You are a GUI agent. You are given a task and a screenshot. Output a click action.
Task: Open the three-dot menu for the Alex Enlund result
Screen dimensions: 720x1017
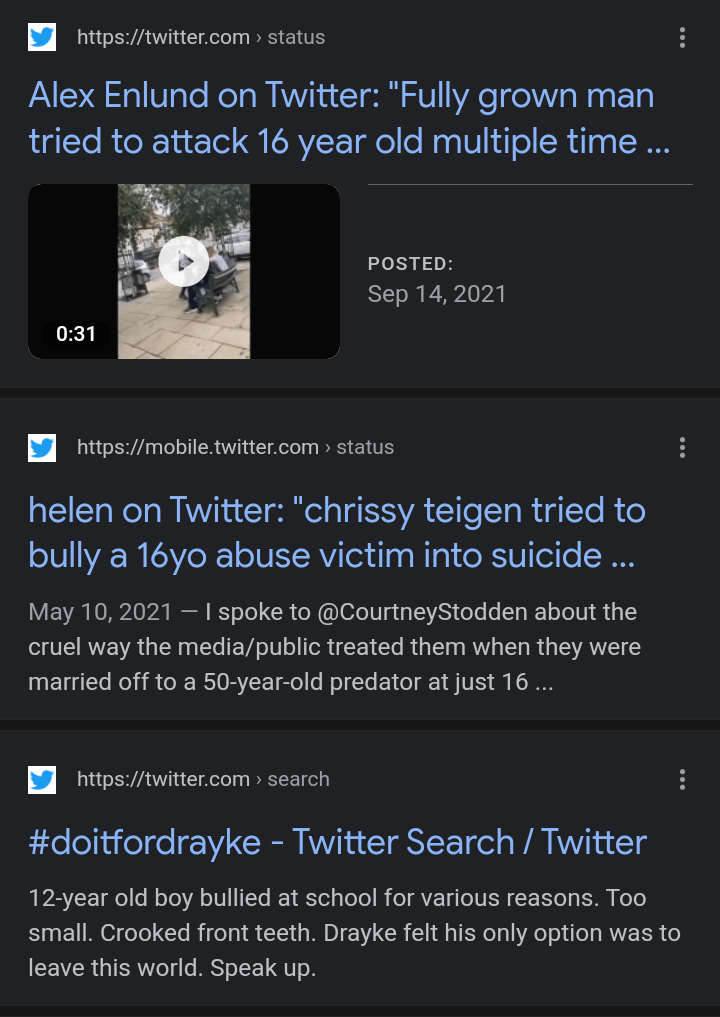pos(682,38)
